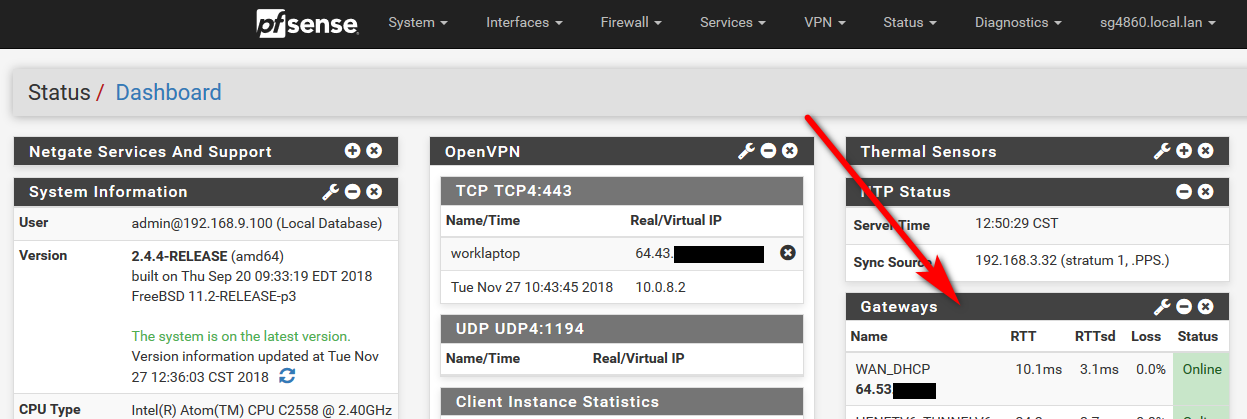Click the Dashboard breadcrumb link

pos(168,93)
